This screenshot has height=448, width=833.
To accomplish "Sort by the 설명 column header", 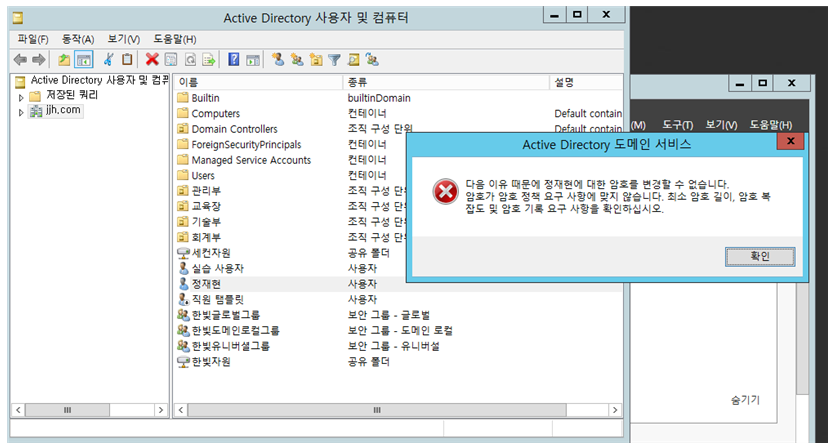I will pos(586,82).
